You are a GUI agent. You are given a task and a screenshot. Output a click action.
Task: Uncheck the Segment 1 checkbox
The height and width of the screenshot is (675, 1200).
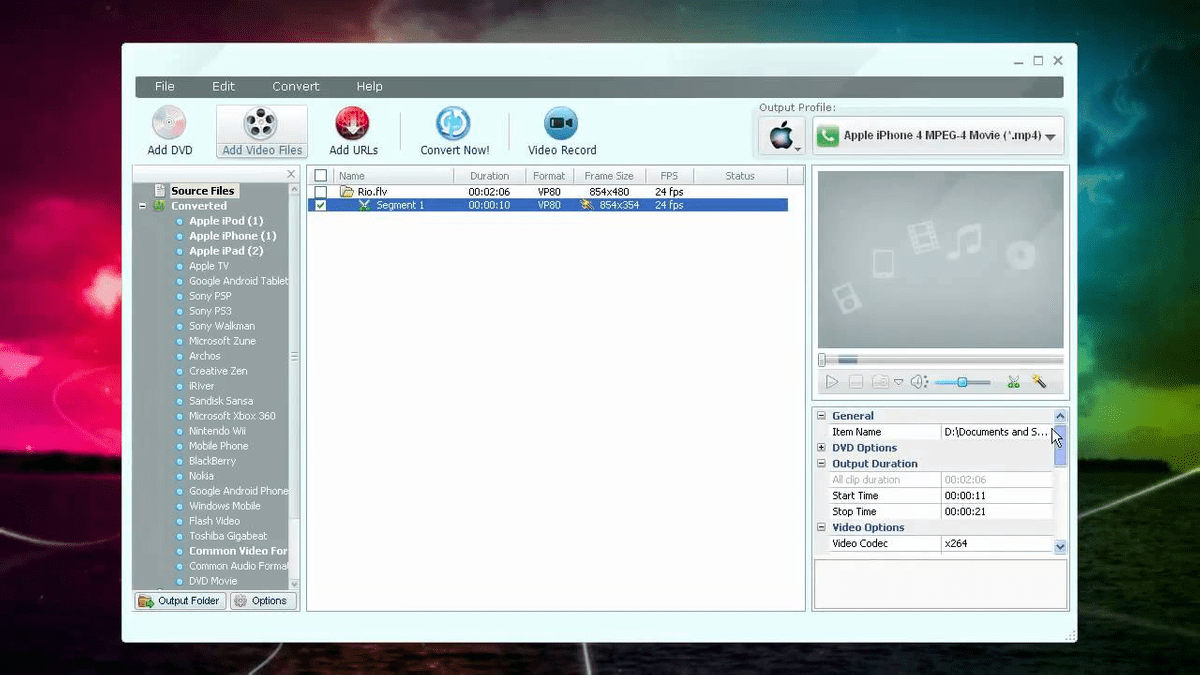click(321, 204)
